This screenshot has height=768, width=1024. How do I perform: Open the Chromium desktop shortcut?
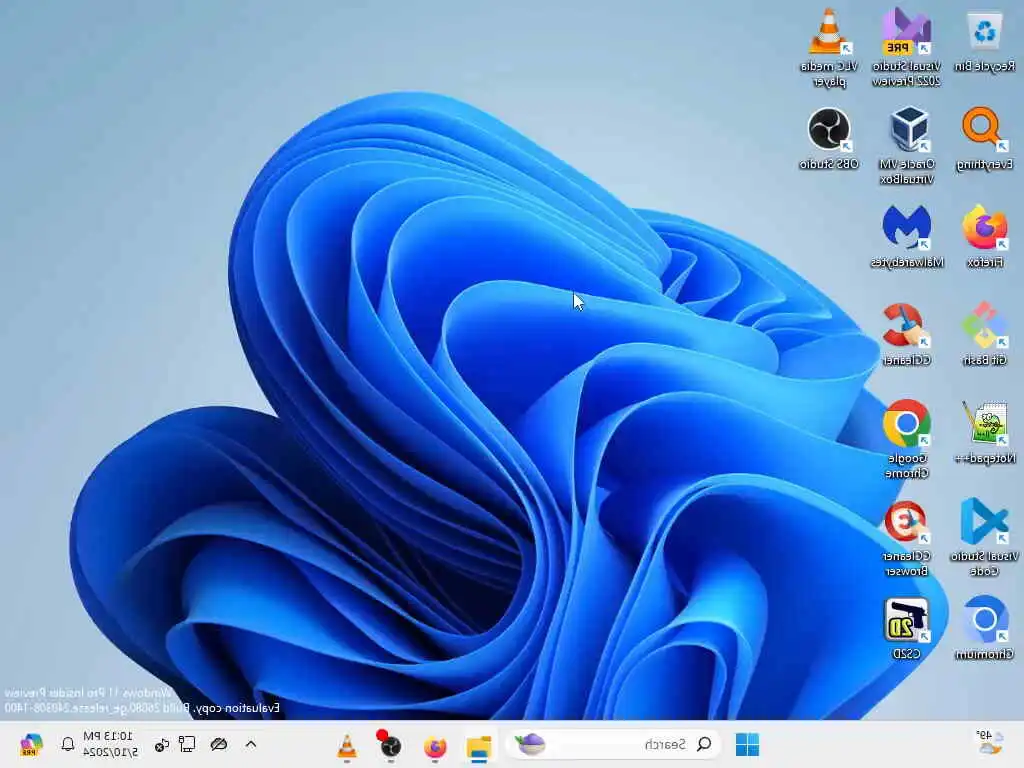(984, 628)
